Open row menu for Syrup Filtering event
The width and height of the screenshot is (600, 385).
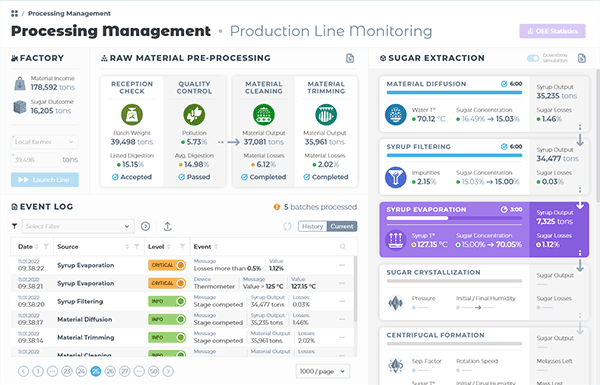pyautogui.click(x=342, y=301)
